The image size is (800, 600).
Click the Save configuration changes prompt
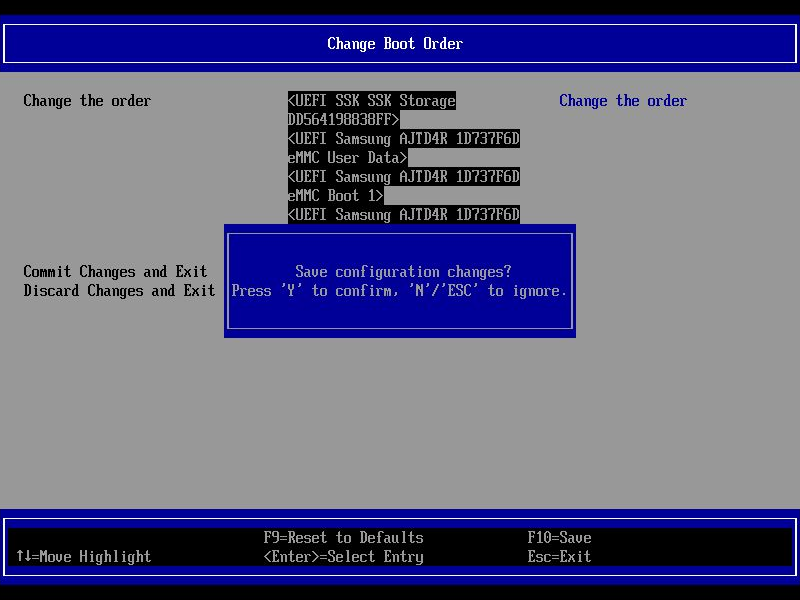(400, 271)
